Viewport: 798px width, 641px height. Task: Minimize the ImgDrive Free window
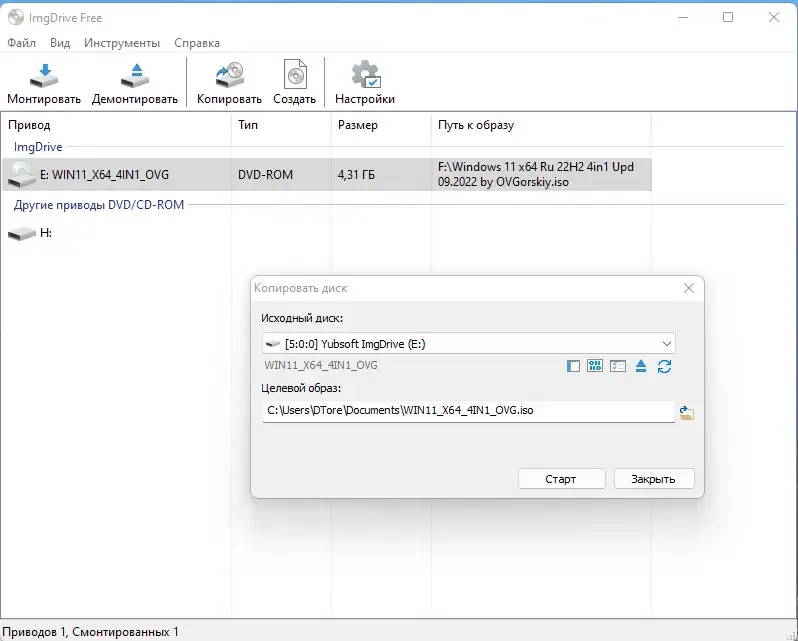[683, 17]
